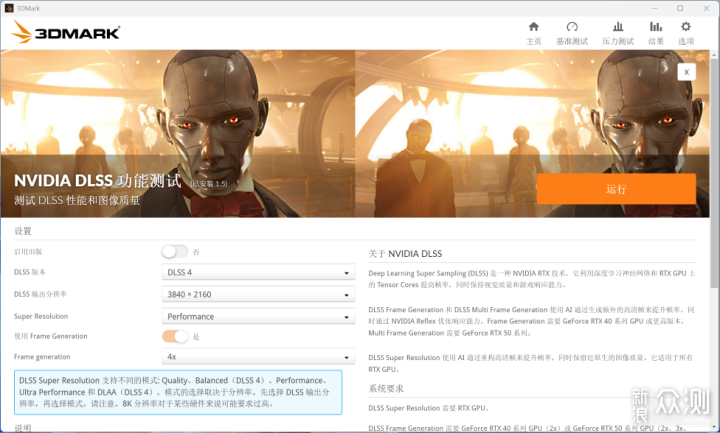Click the left DLSS preview image
Image resolution: width=720 pixels, height=433 pixels.
pyautogui.click(x=178, y=133)
